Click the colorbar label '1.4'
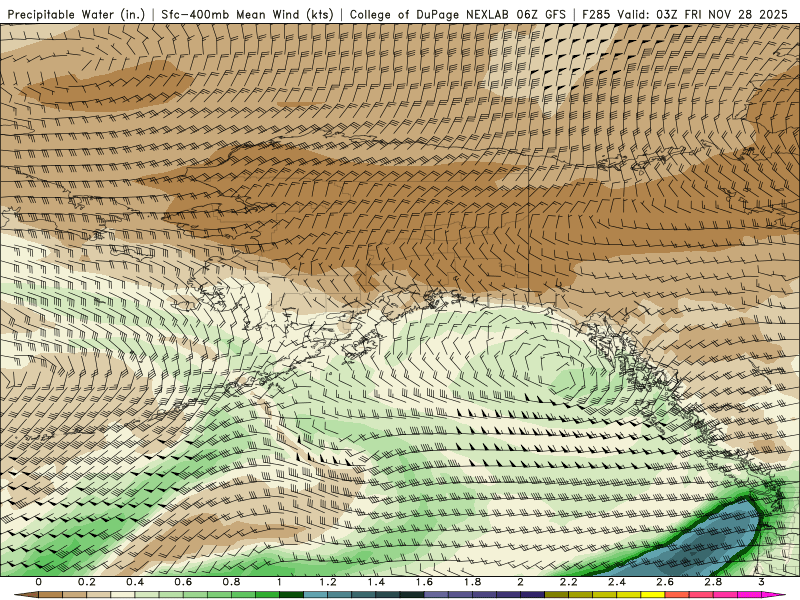 [376, 582]
